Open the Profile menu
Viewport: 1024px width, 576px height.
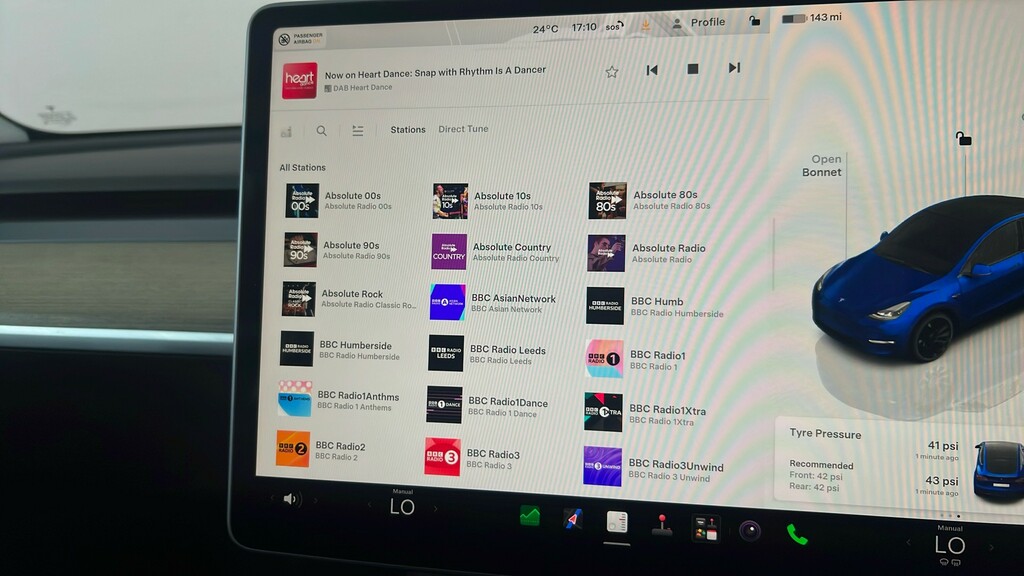(698, 22)
